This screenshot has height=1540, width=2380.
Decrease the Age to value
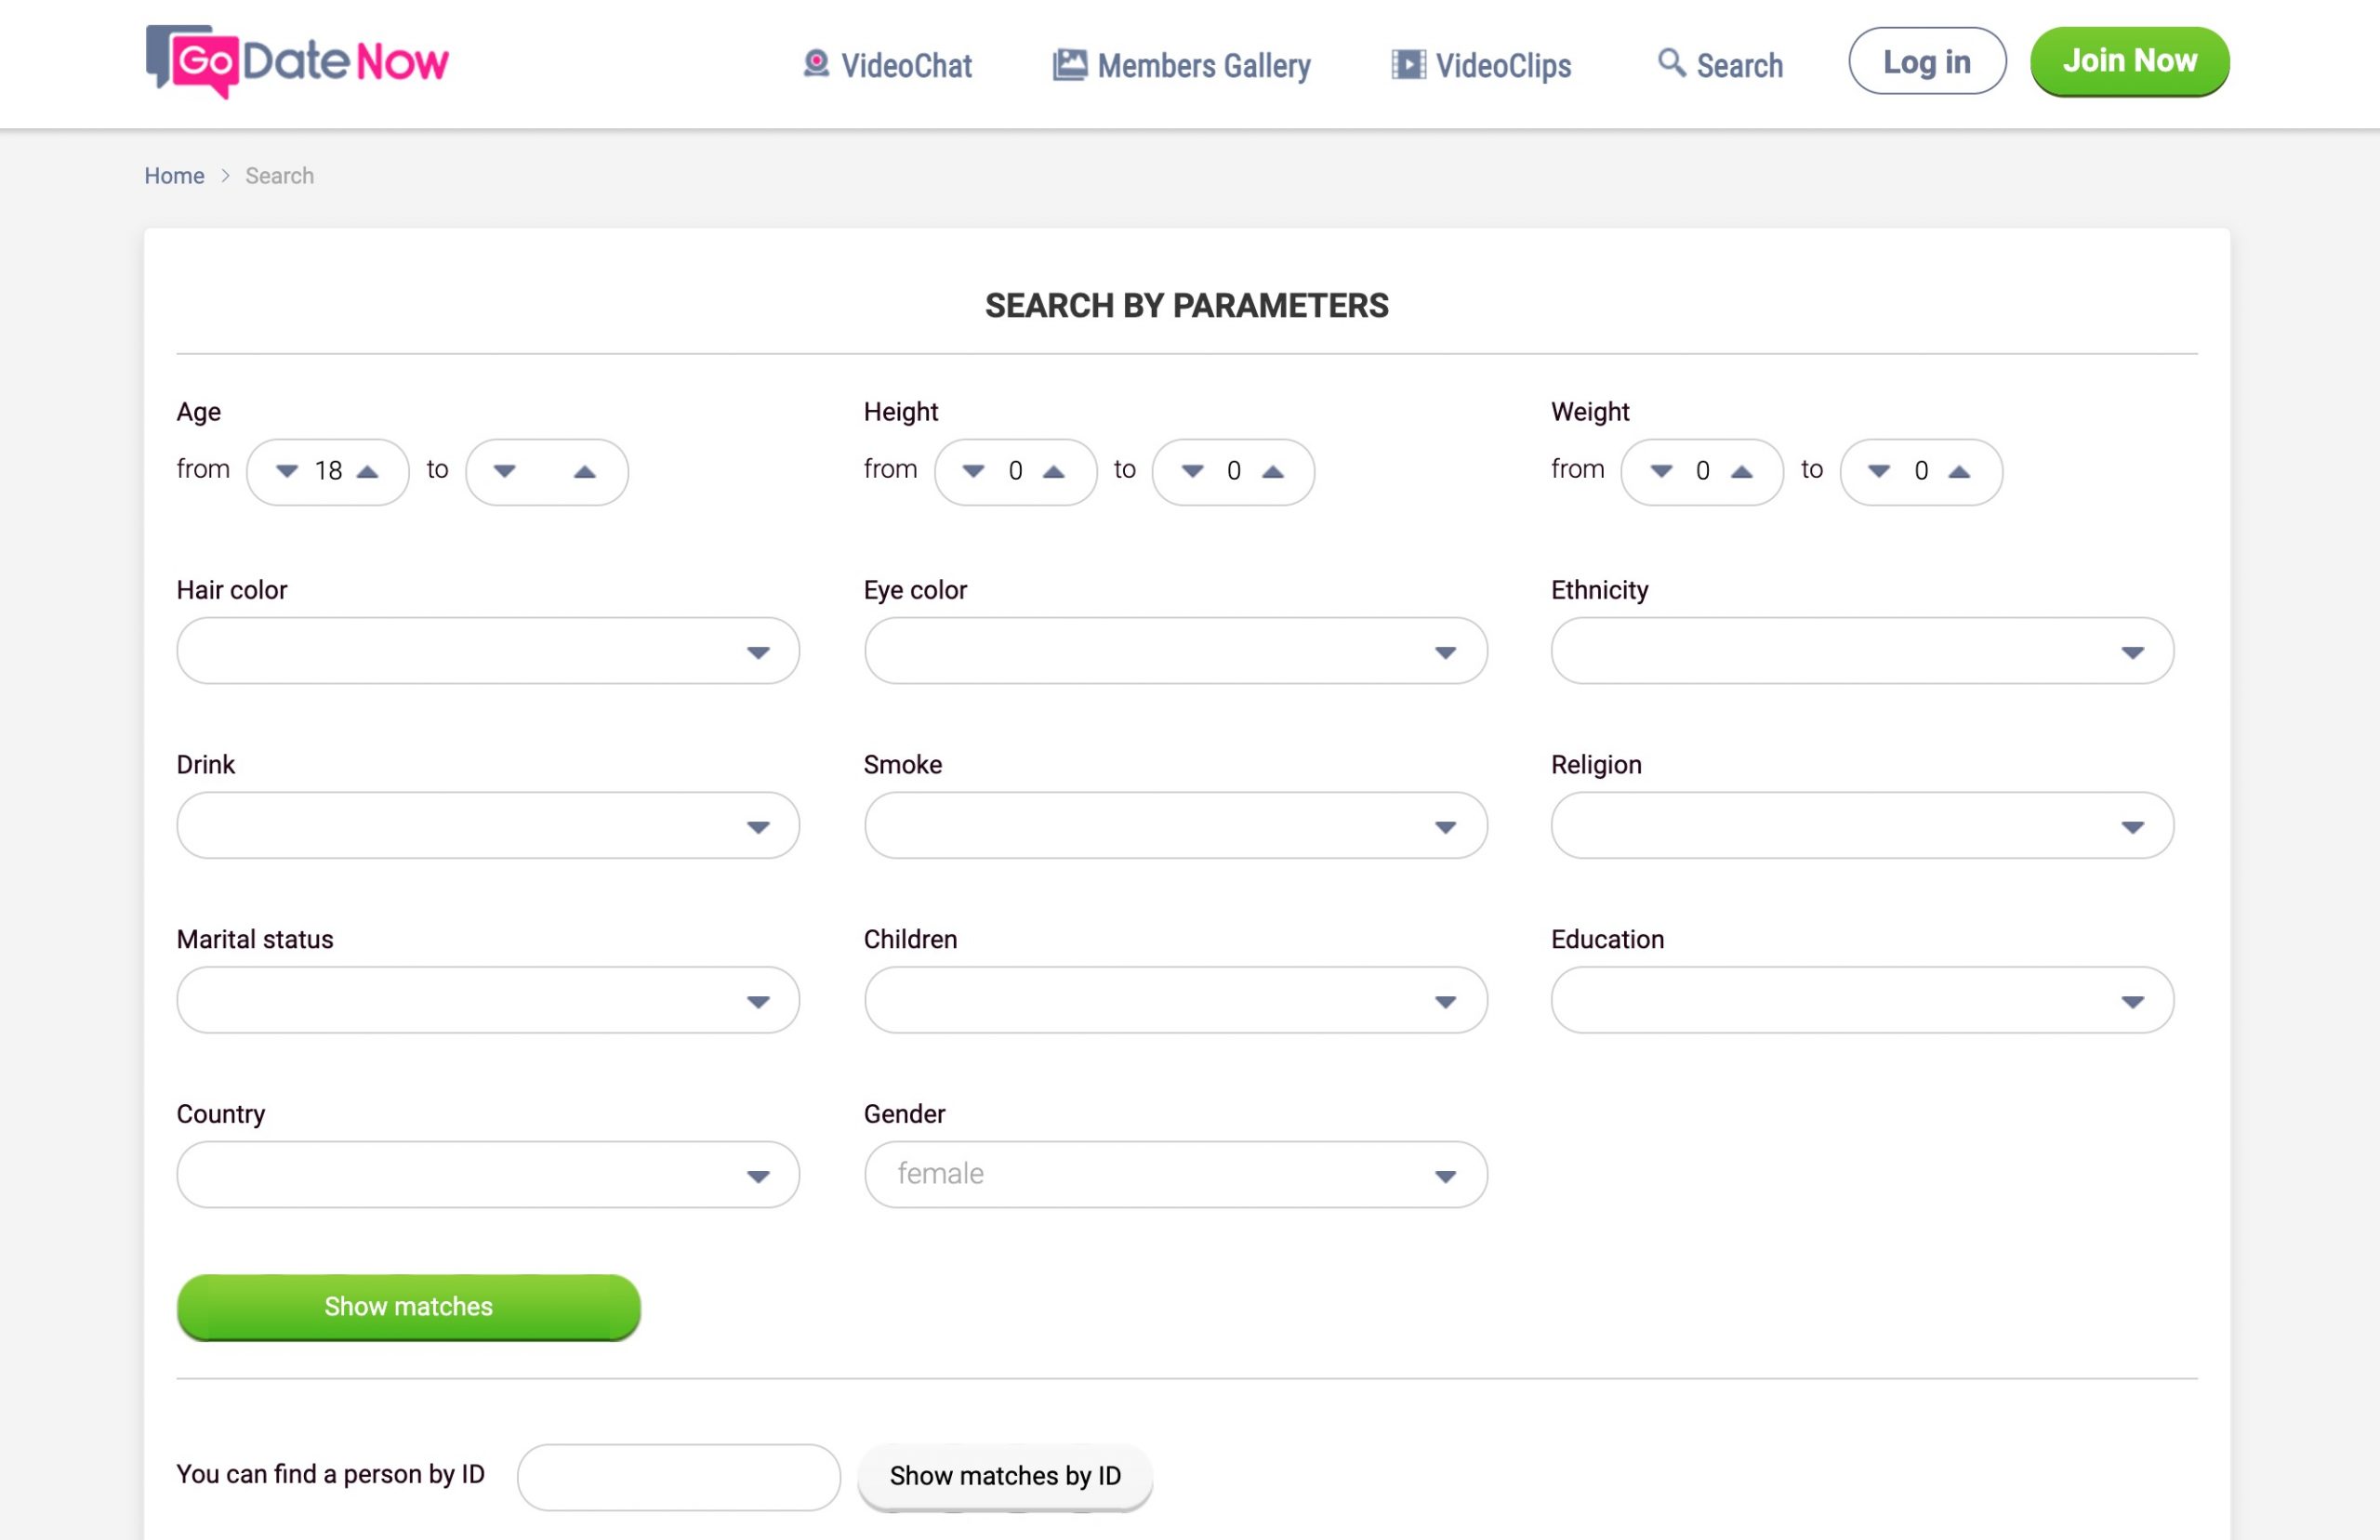[x=505, y=472]
